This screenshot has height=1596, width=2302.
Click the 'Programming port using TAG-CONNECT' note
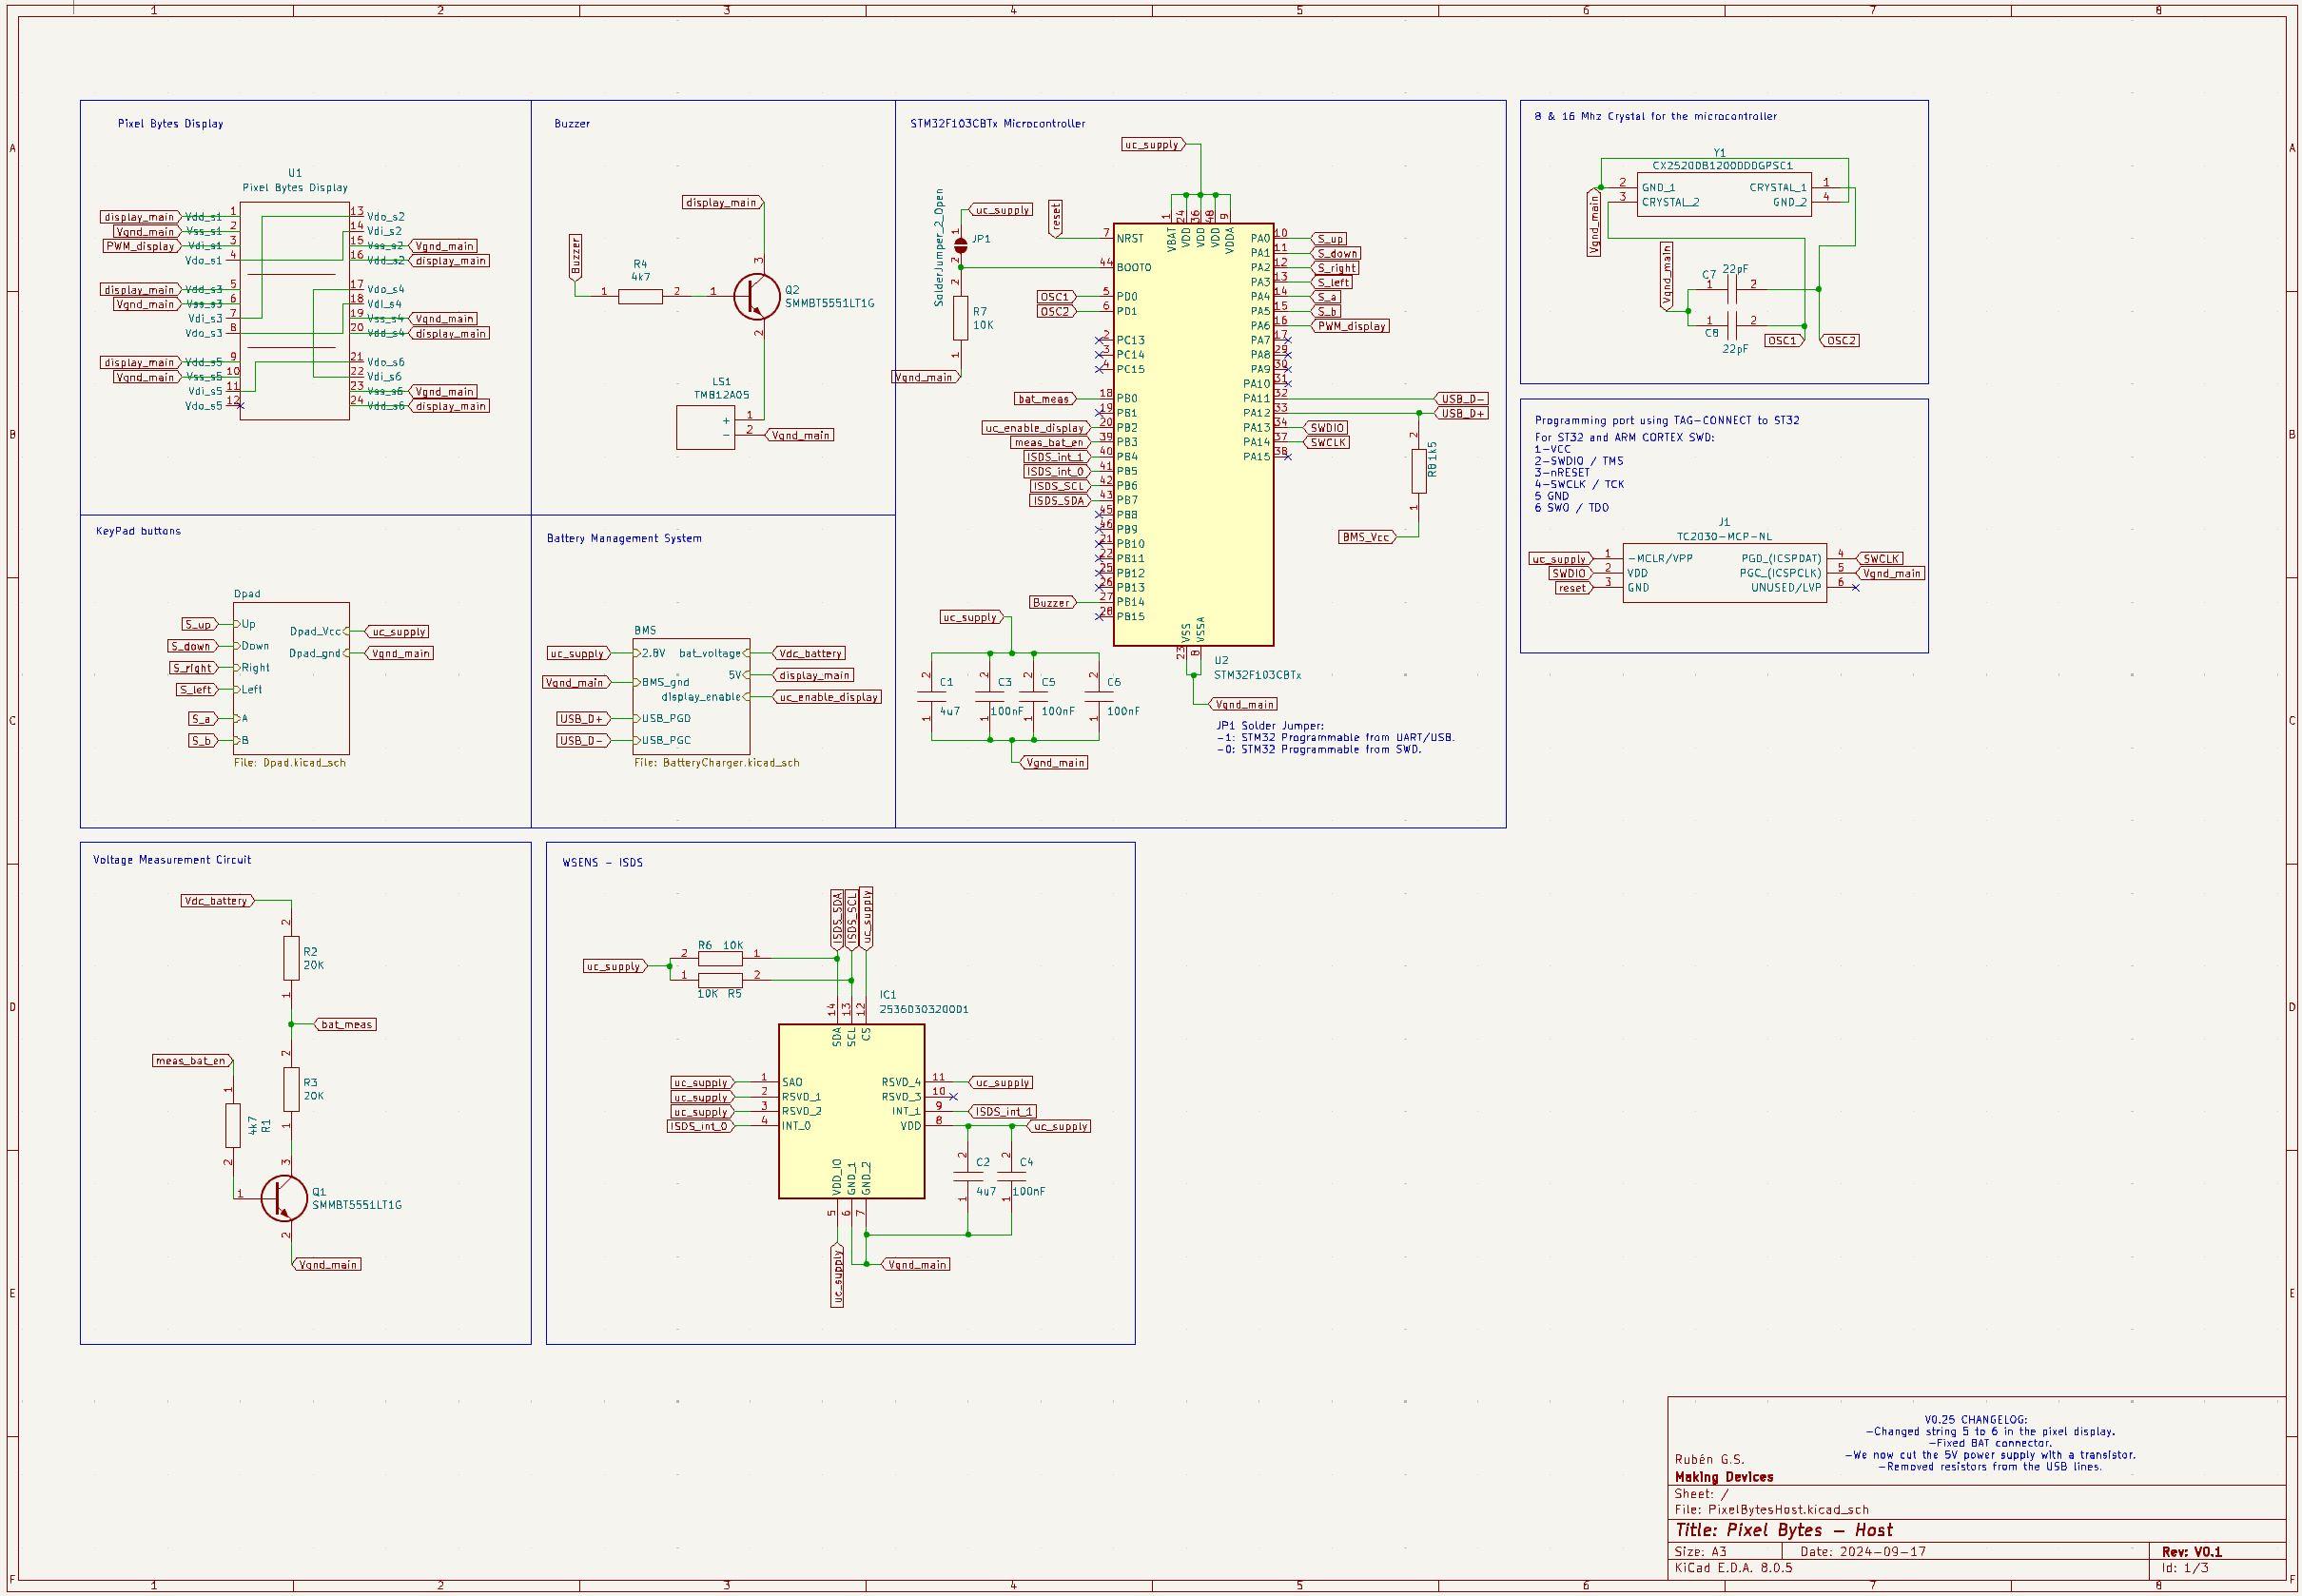pos(1667,420)
